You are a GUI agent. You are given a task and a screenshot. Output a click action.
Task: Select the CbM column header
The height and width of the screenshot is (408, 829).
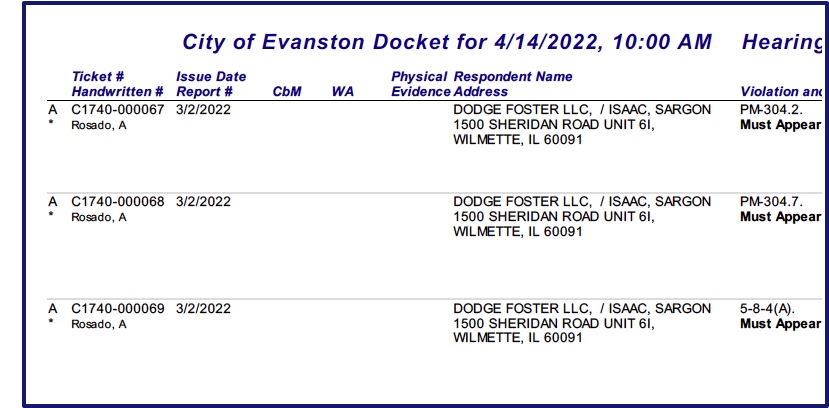287,92
